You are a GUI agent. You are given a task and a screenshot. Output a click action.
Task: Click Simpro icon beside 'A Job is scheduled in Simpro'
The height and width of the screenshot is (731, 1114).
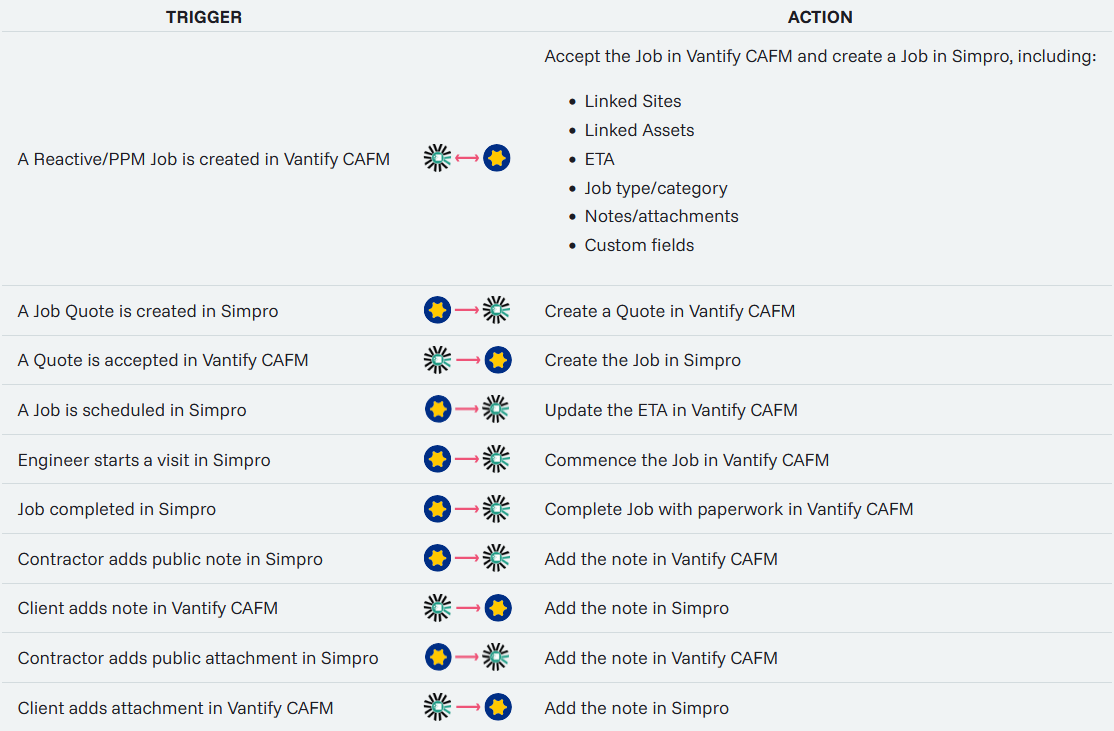(x=437, y=409)
